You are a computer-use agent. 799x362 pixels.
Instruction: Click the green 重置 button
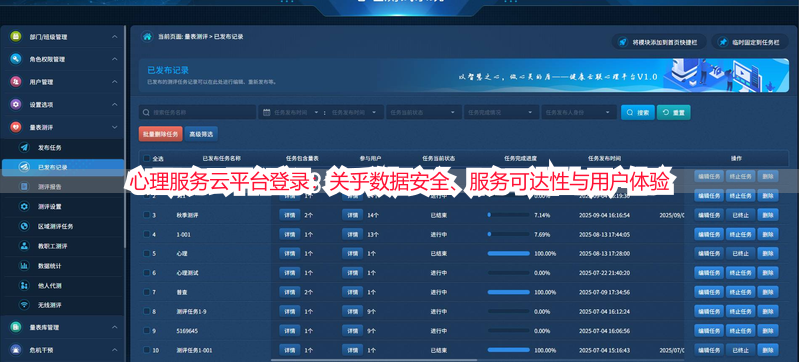click(x=674, y=112)
